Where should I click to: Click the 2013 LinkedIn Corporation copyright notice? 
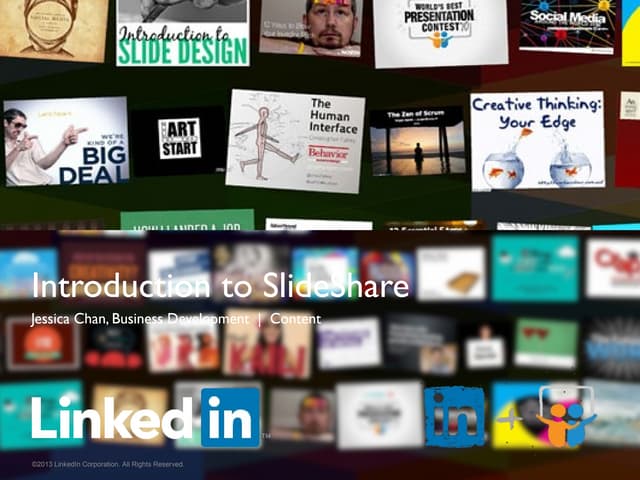tap(108, 465)
